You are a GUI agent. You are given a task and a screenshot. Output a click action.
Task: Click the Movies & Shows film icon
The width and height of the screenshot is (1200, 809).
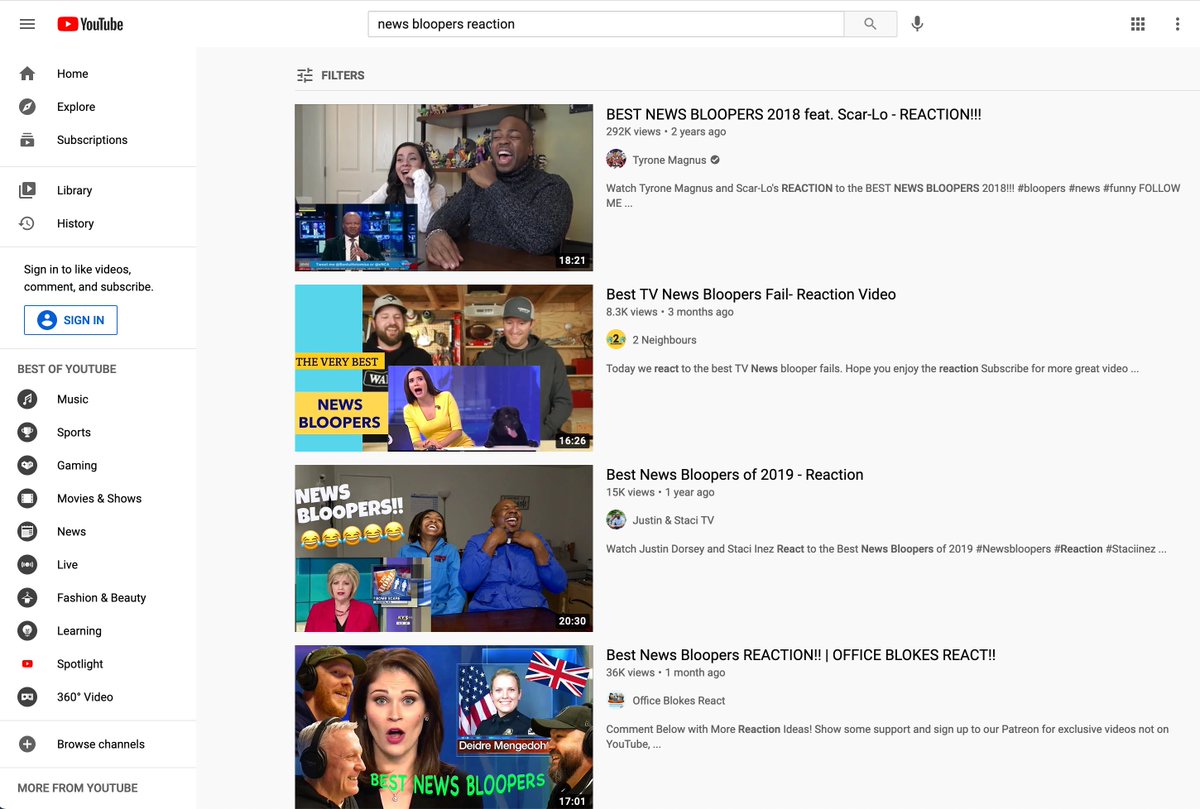click(x=27, y=498)
